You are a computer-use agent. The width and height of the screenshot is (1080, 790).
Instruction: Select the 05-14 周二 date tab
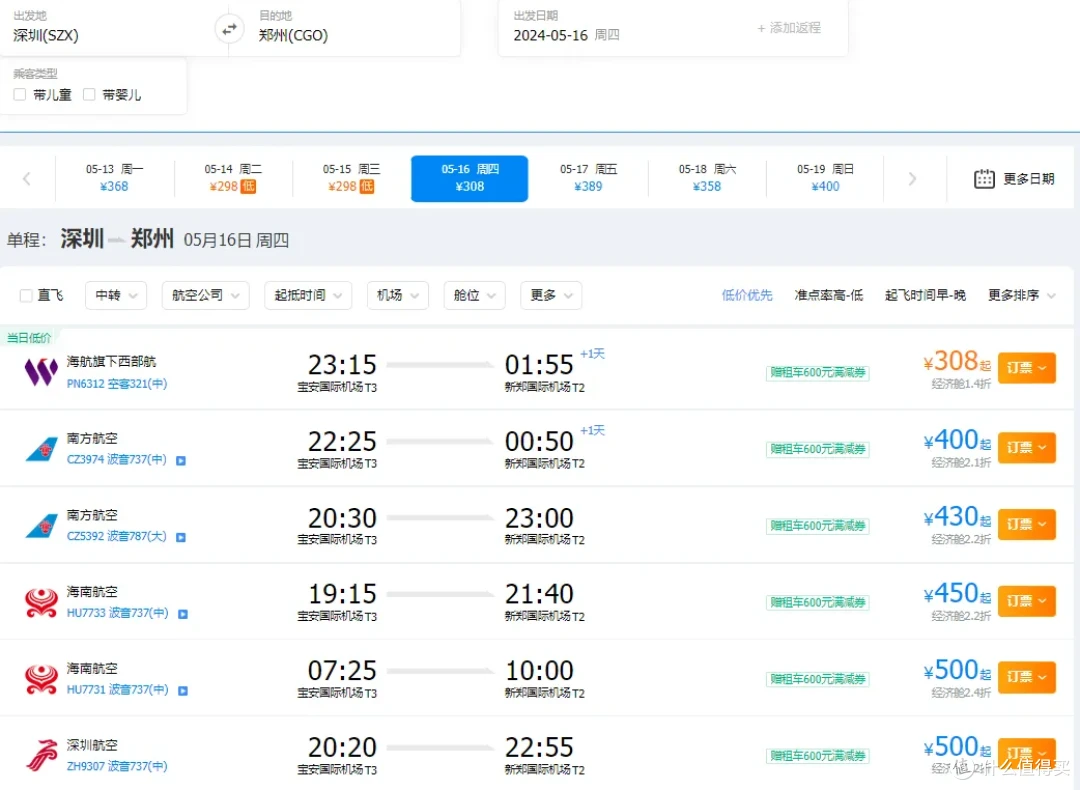point(233,178)
